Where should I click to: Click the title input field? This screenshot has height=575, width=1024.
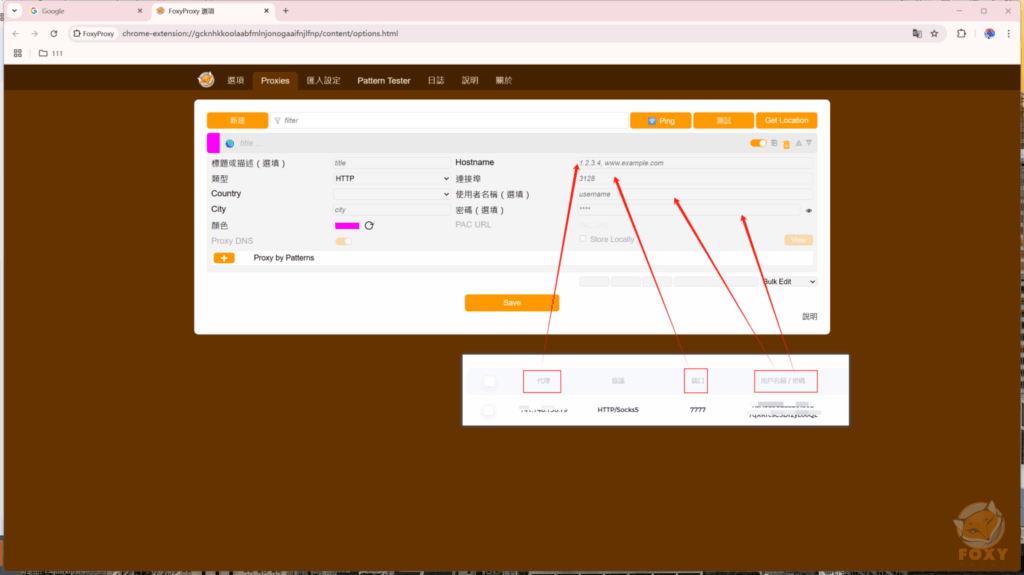[x=391, y=163]
